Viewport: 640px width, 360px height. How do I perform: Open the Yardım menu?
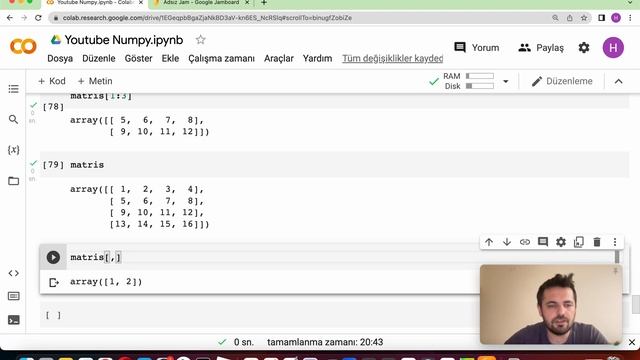click(x=317, y=58)
